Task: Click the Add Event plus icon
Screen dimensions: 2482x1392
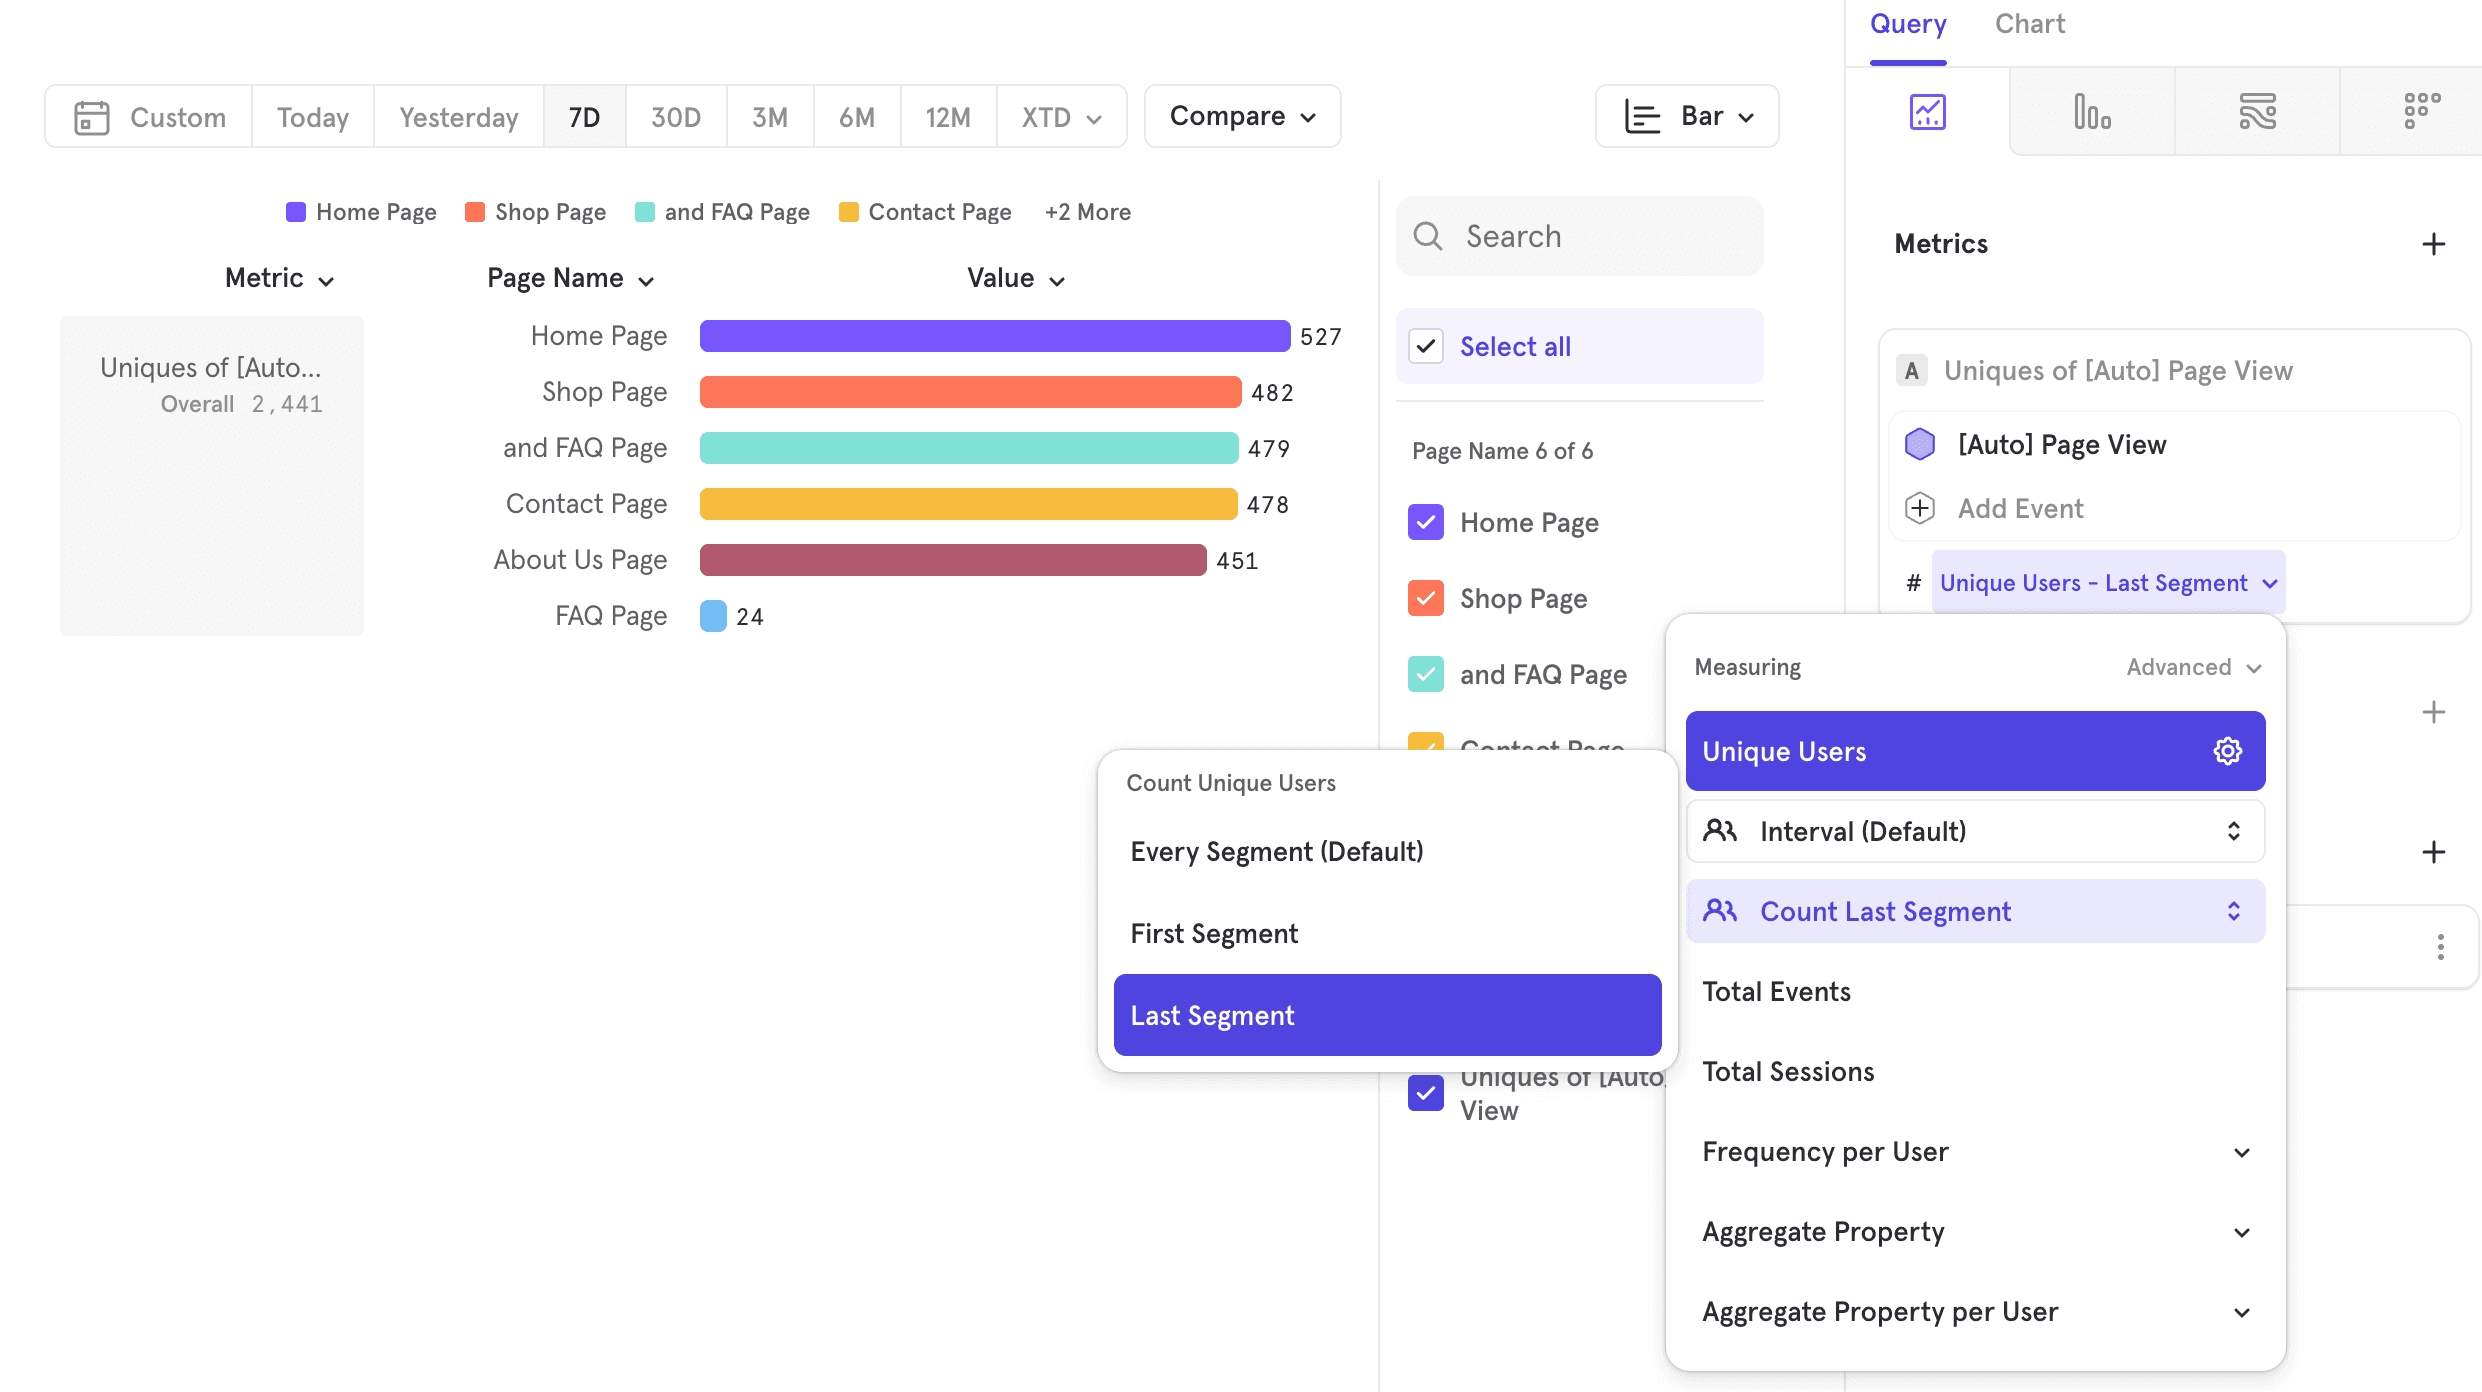Action: point(1919,508)
